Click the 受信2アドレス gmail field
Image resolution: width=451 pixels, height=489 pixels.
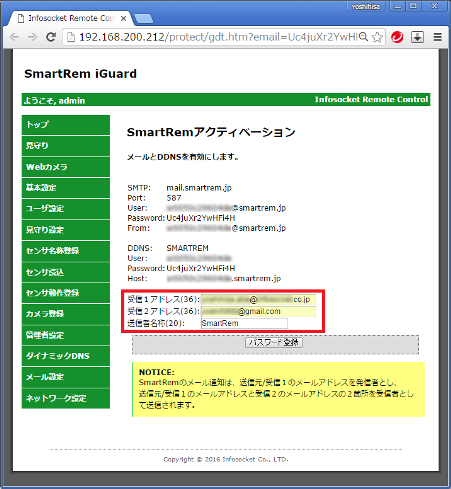(258, 311)
